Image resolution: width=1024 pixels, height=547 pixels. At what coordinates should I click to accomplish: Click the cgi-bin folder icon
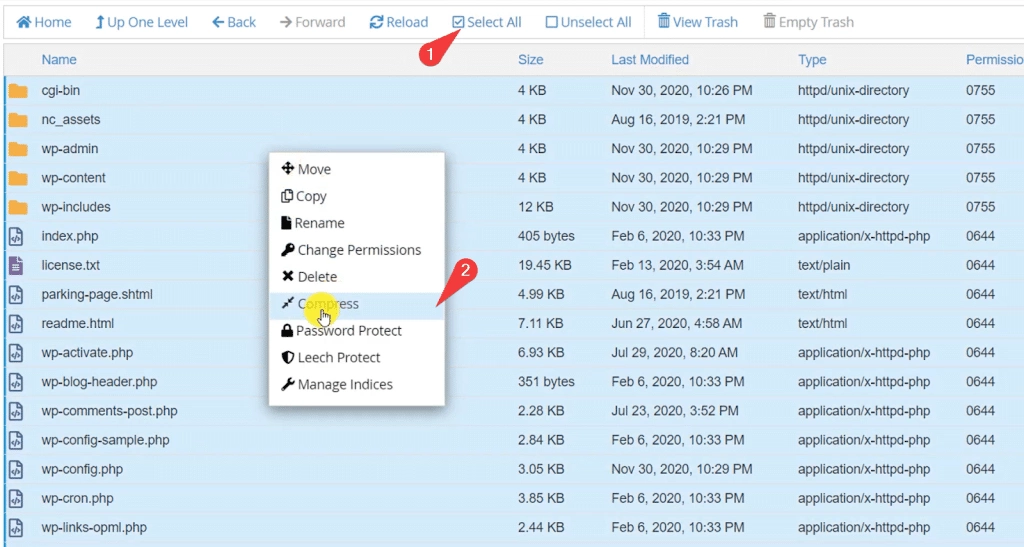point(18,91)
